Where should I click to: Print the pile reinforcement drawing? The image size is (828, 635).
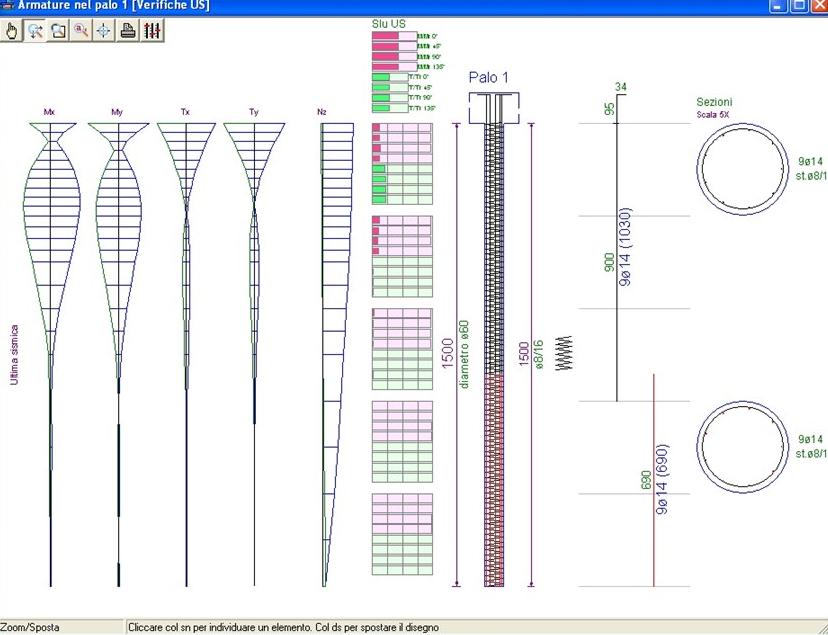(128, 30)
